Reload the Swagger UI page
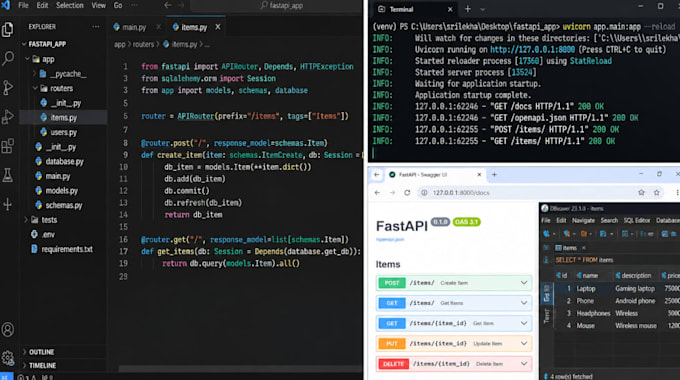This screenshot has width=680, height=380. 407,193
